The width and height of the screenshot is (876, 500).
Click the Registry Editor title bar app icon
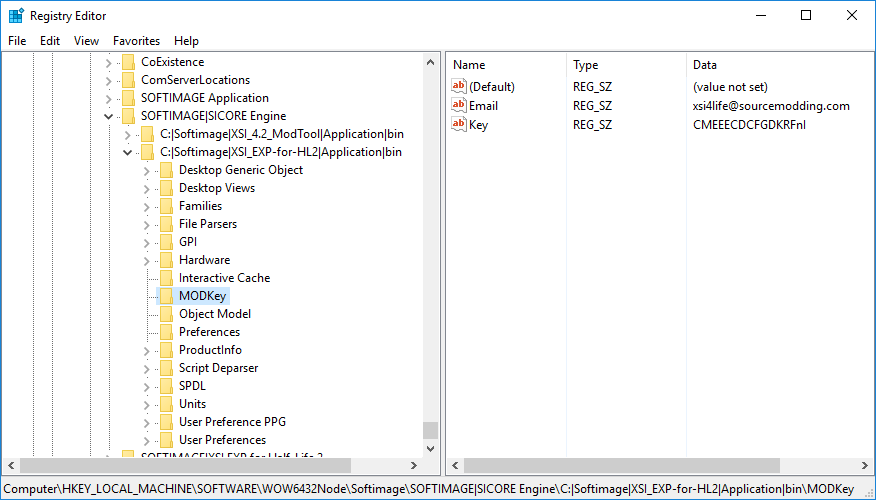point(16,16)
